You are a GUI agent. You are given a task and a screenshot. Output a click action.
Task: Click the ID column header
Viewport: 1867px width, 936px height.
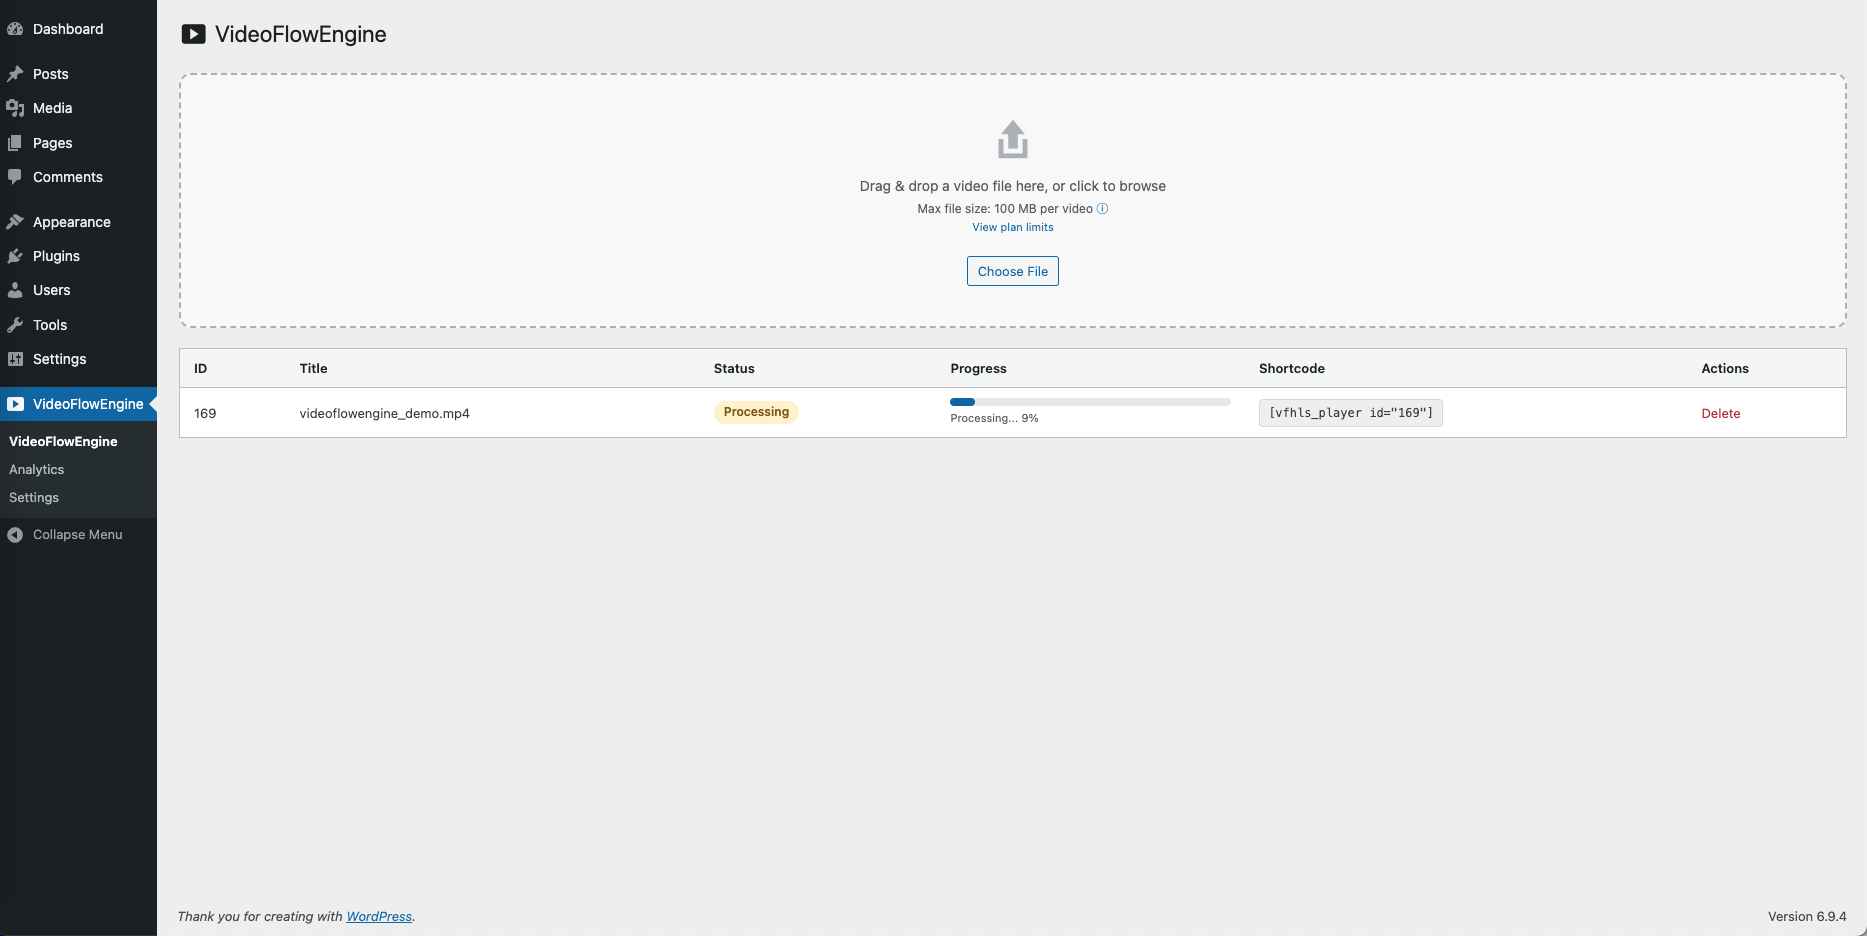[200, 368]
